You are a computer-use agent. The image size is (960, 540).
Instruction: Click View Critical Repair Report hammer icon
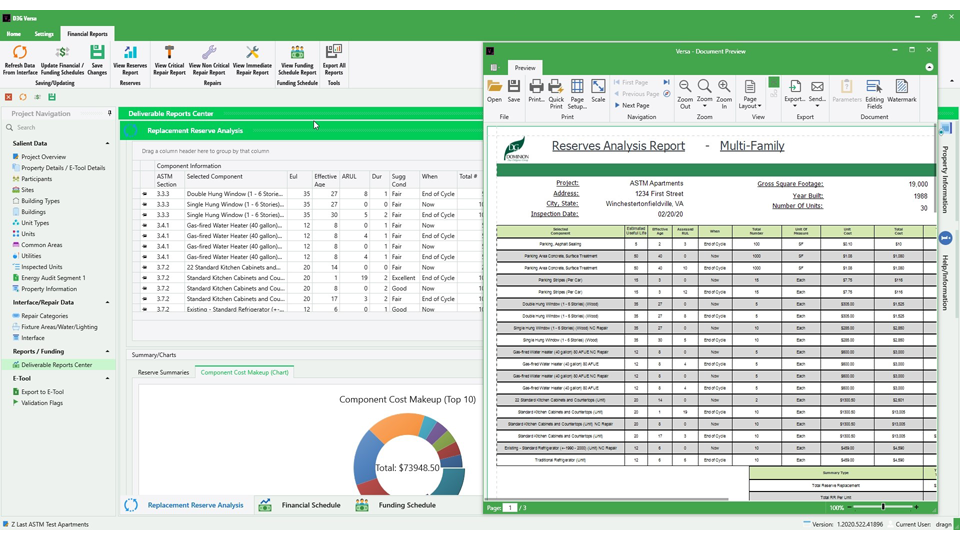tap(169, 54)
